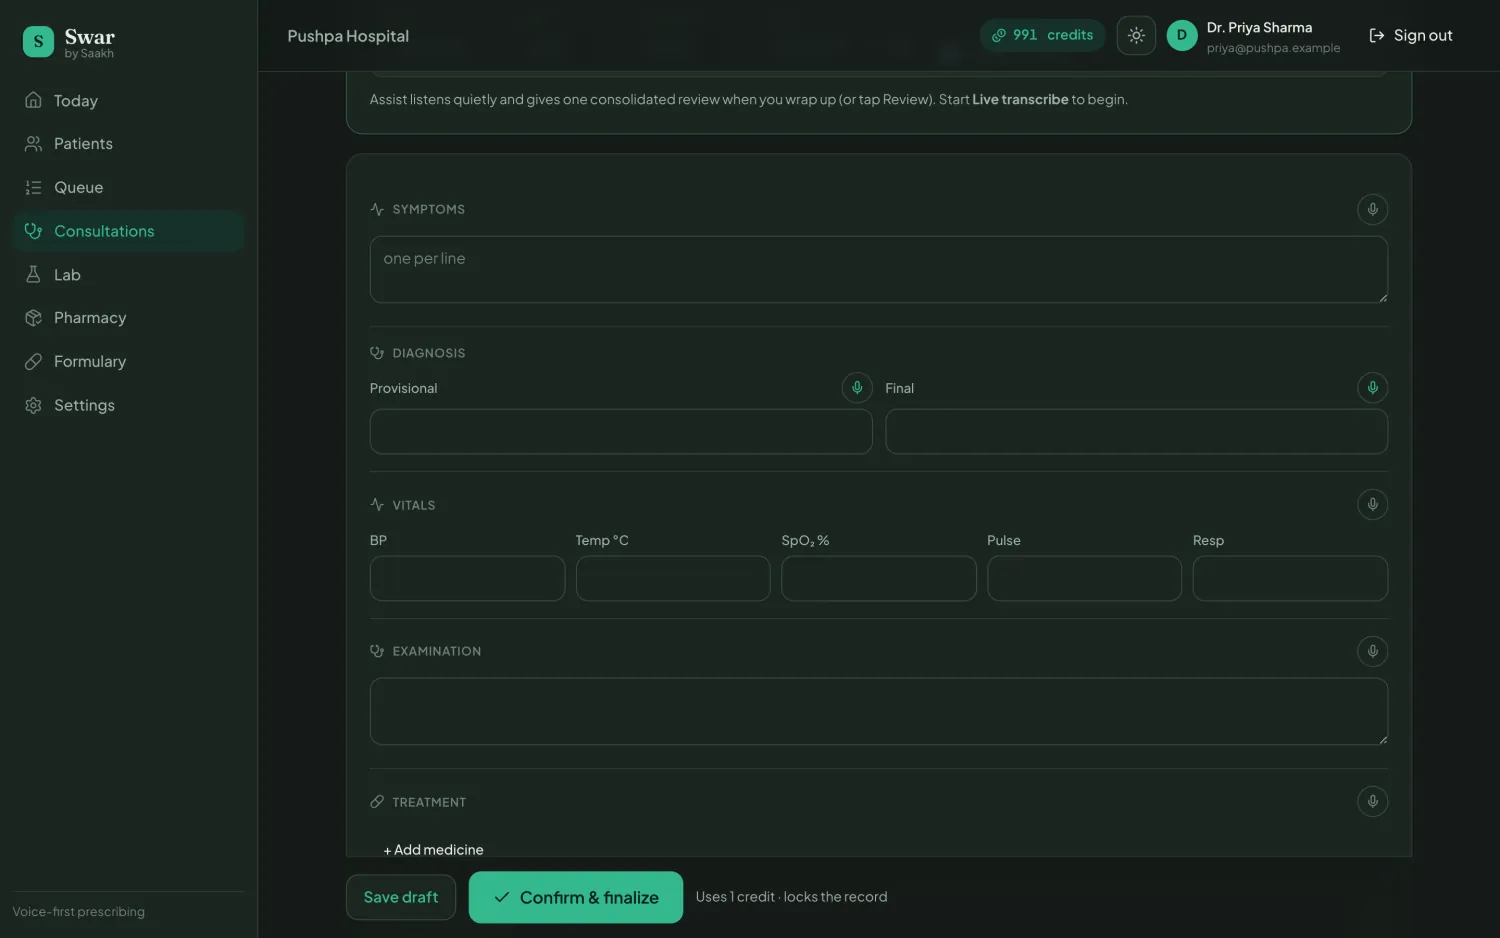Click the Examination section stethoscope icon
Screen dimensions: 1500x938
377,651
